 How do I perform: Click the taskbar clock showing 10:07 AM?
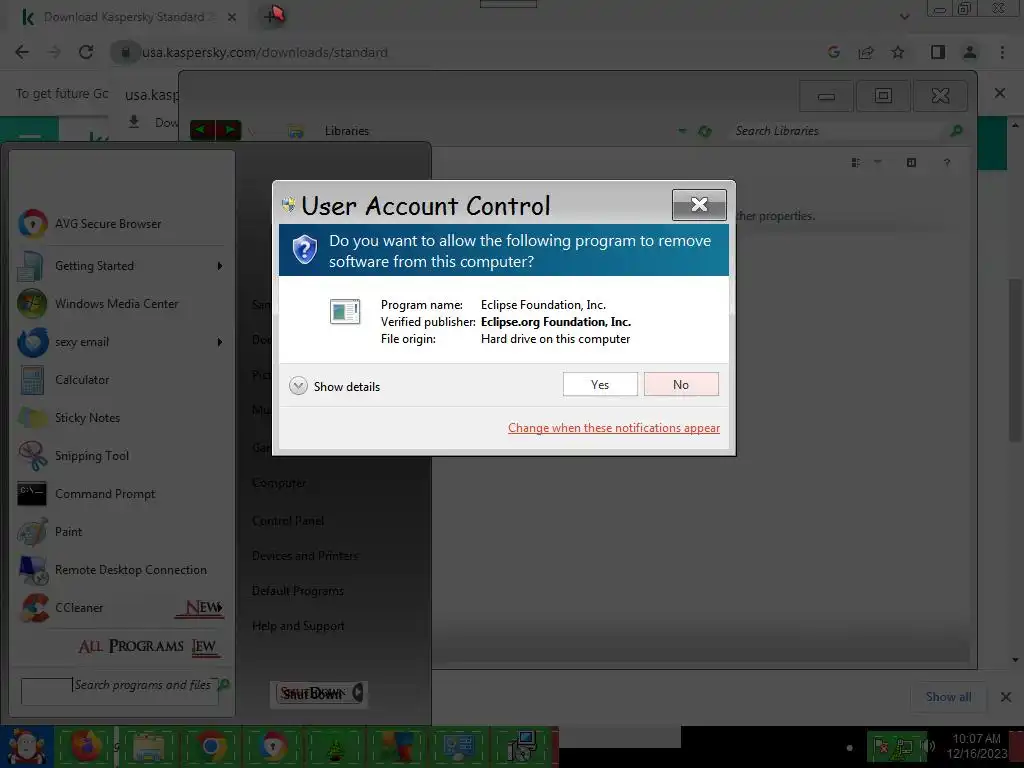(977, 746)
